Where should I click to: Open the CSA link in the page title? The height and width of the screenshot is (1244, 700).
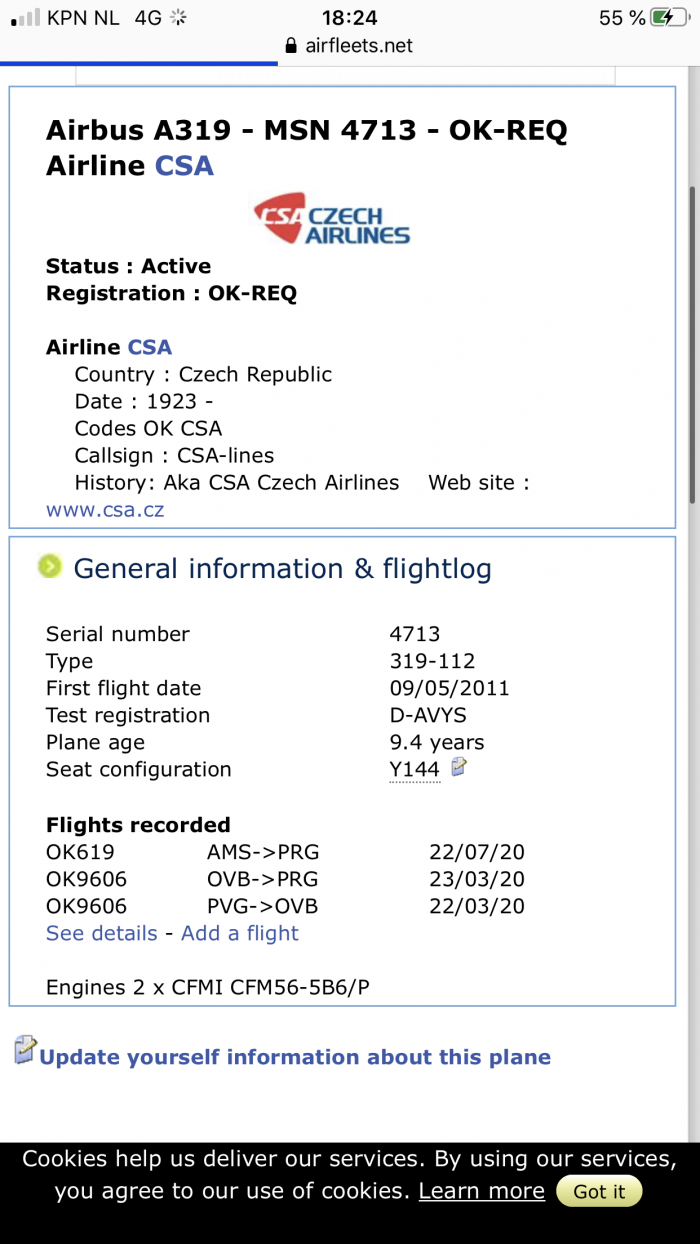pyautogui.click(x=184, y=166)
